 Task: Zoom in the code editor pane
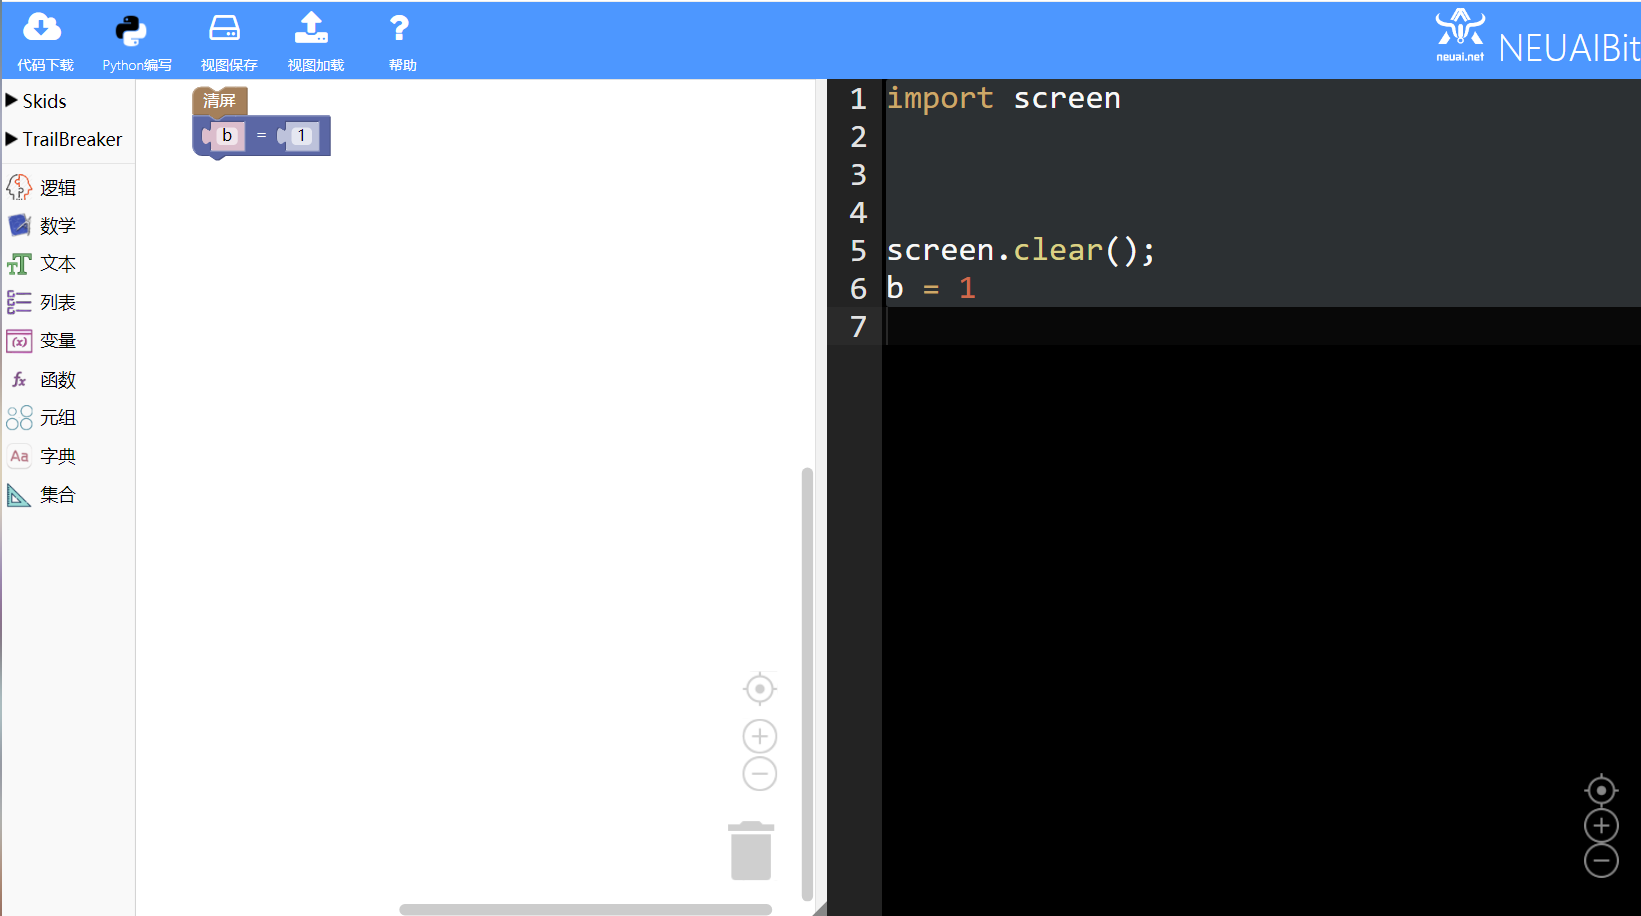[x=1601, y=826]
